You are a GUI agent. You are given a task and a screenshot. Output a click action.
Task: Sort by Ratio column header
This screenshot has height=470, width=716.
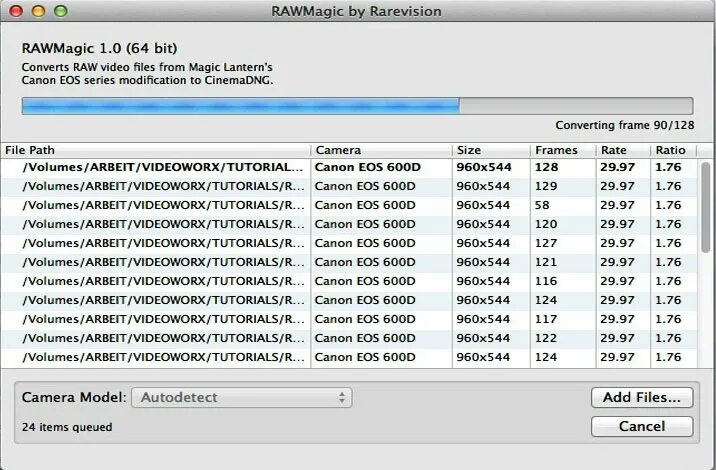point(674,150)
